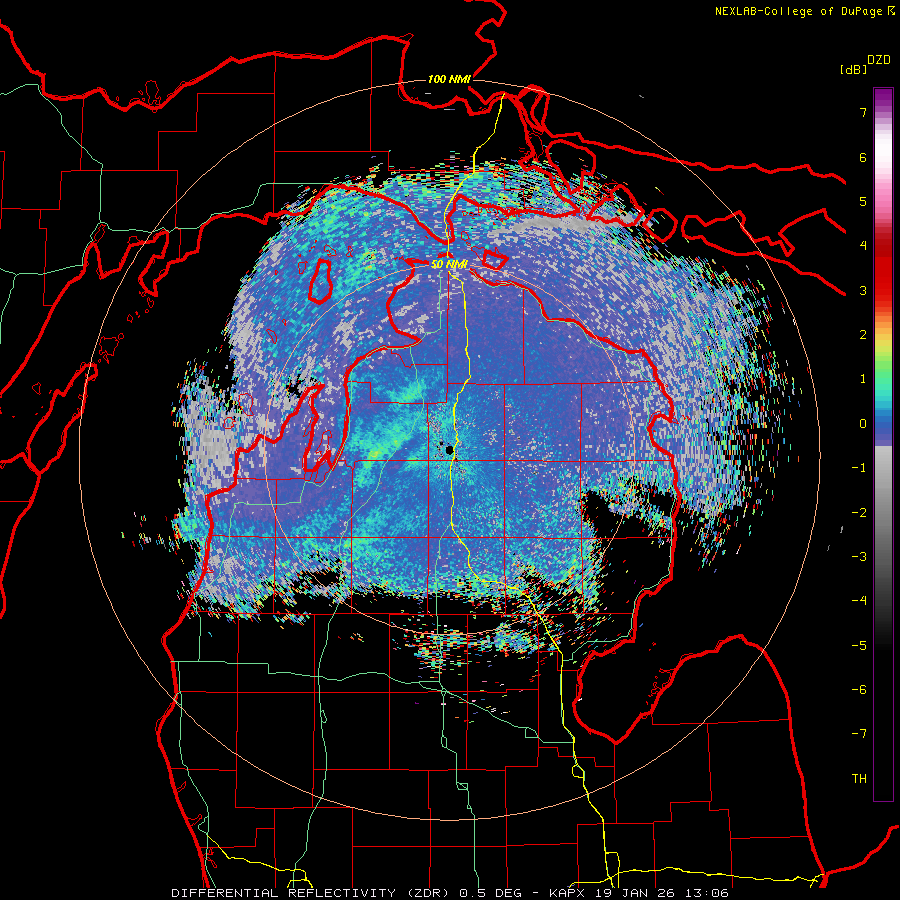Click the 2 value on the color scale

[863, 335]
